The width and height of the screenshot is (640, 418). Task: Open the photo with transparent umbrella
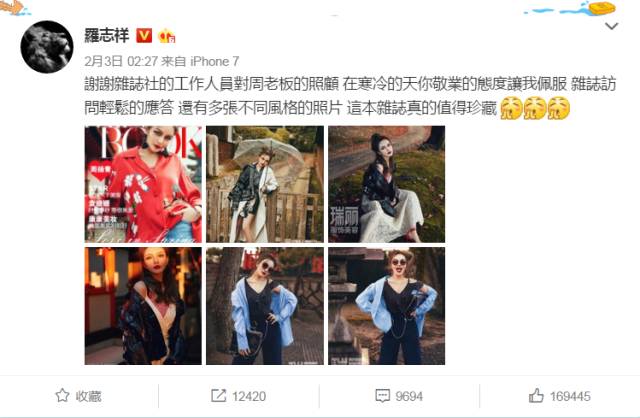(265, 184)
